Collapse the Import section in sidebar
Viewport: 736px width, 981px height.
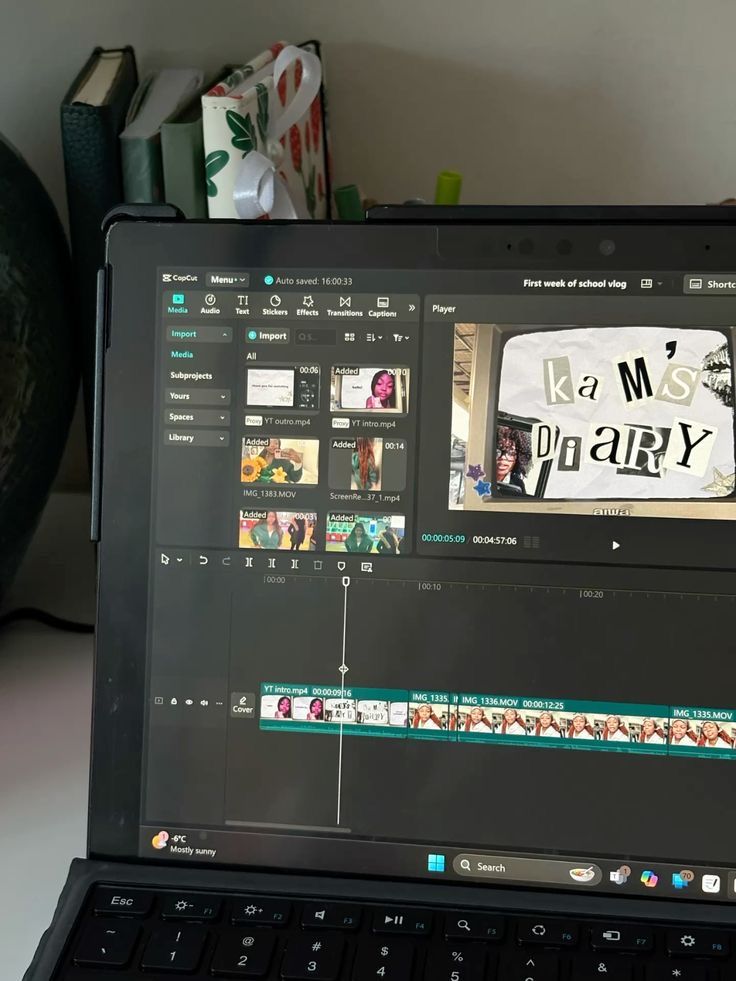point(198,334)
